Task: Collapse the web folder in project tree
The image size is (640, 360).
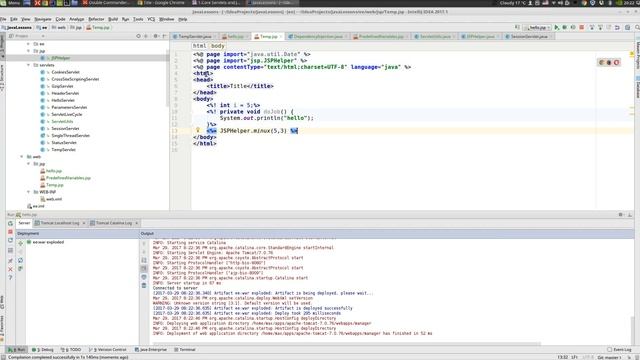Action: point(22,157)
